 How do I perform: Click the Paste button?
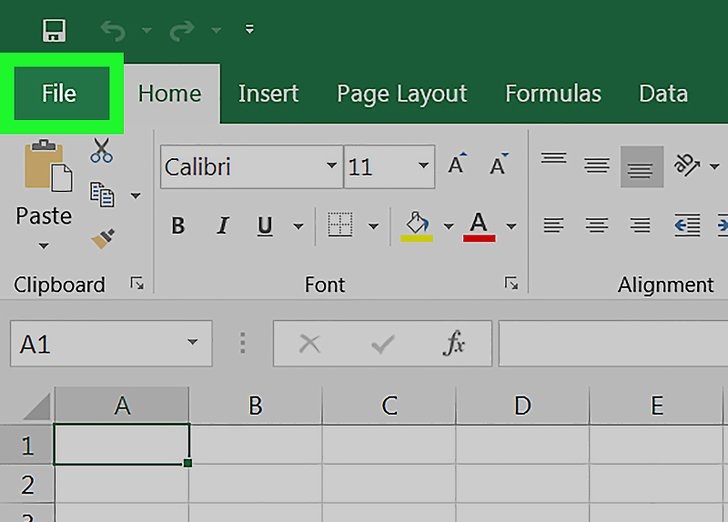click(44, 195)
